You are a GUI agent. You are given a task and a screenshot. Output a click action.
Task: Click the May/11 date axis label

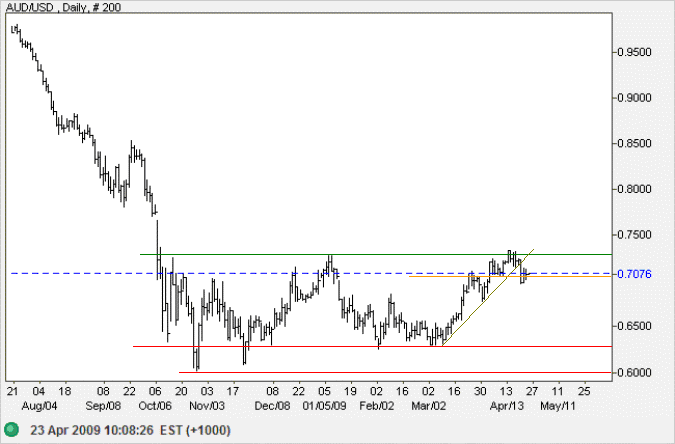click(x=558, y=406)
